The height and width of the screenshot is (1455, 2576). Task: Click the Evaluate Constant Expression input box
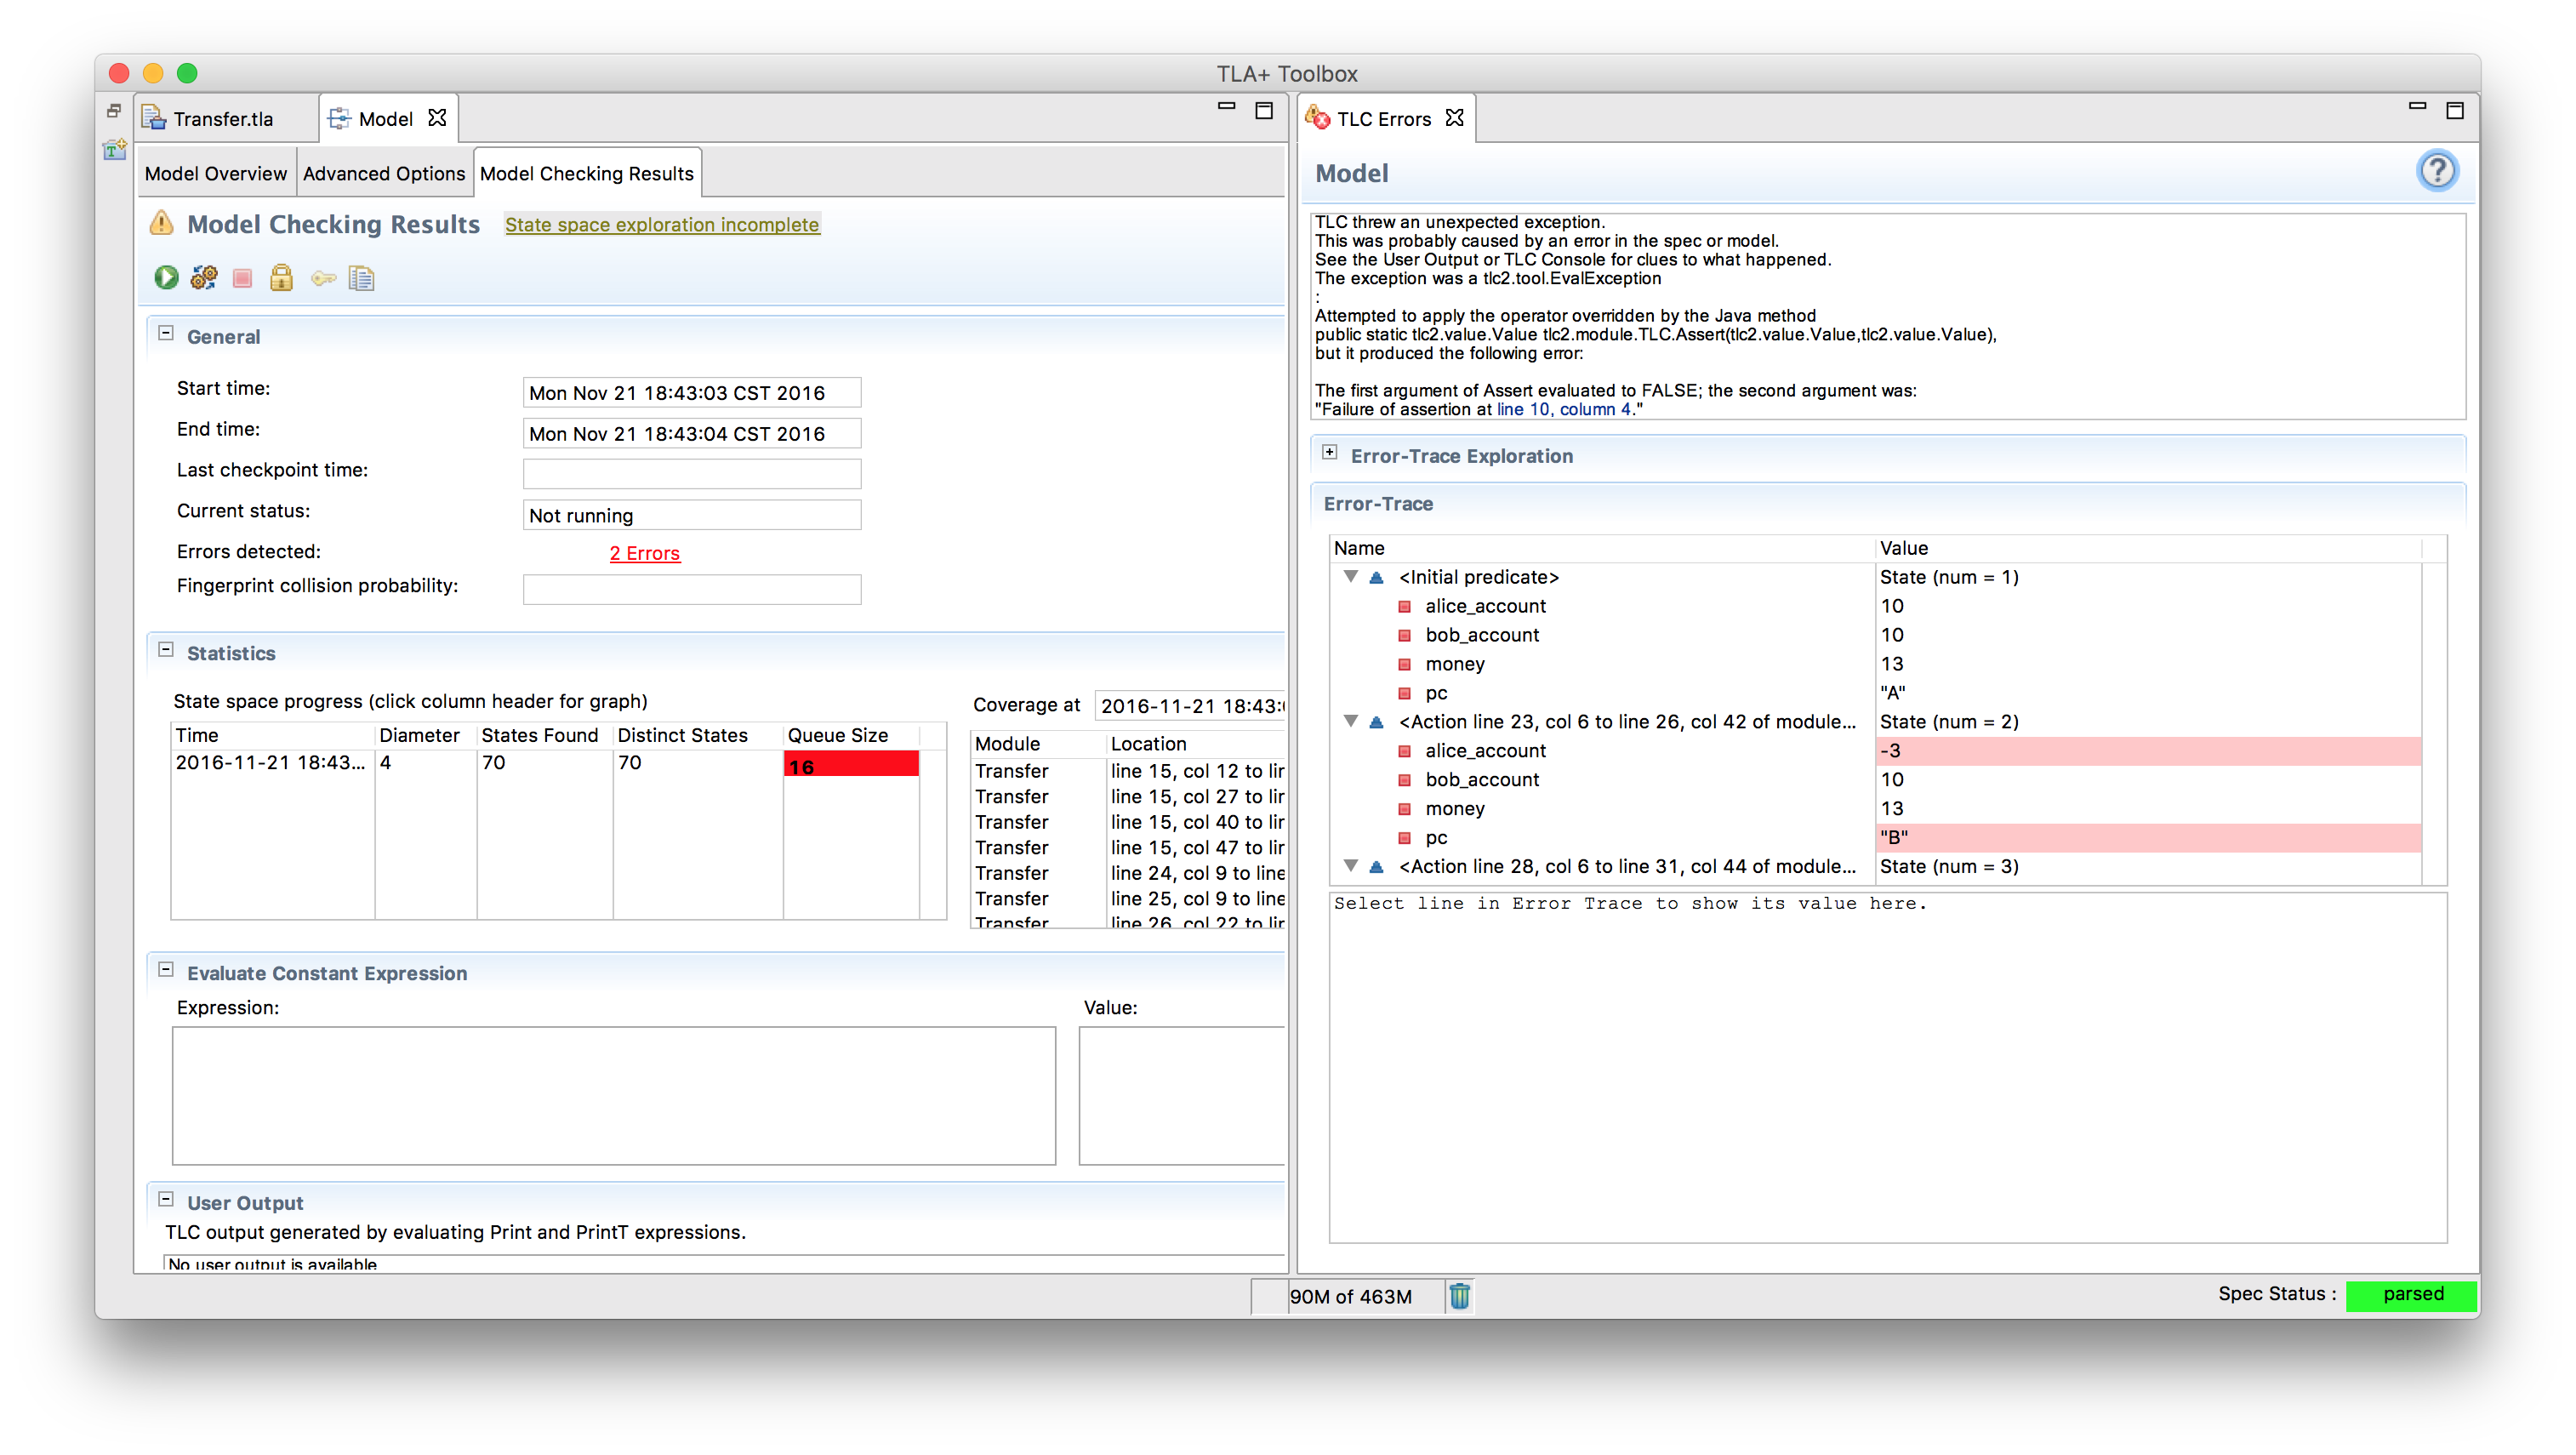613,1095
